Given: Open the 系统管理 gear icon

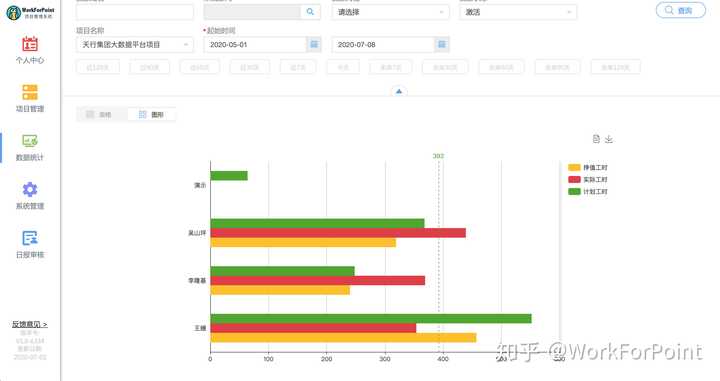Looking at the screenshot, I should (30, 189).
